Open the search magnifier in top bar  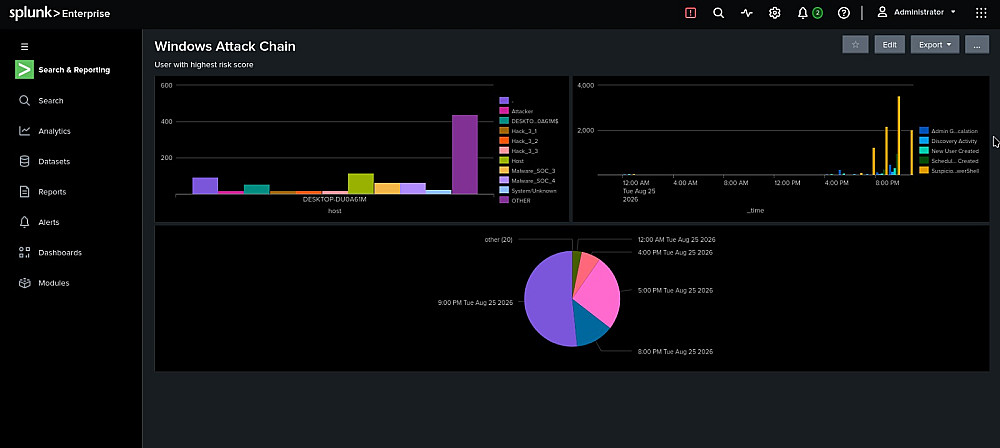[718, 13]
